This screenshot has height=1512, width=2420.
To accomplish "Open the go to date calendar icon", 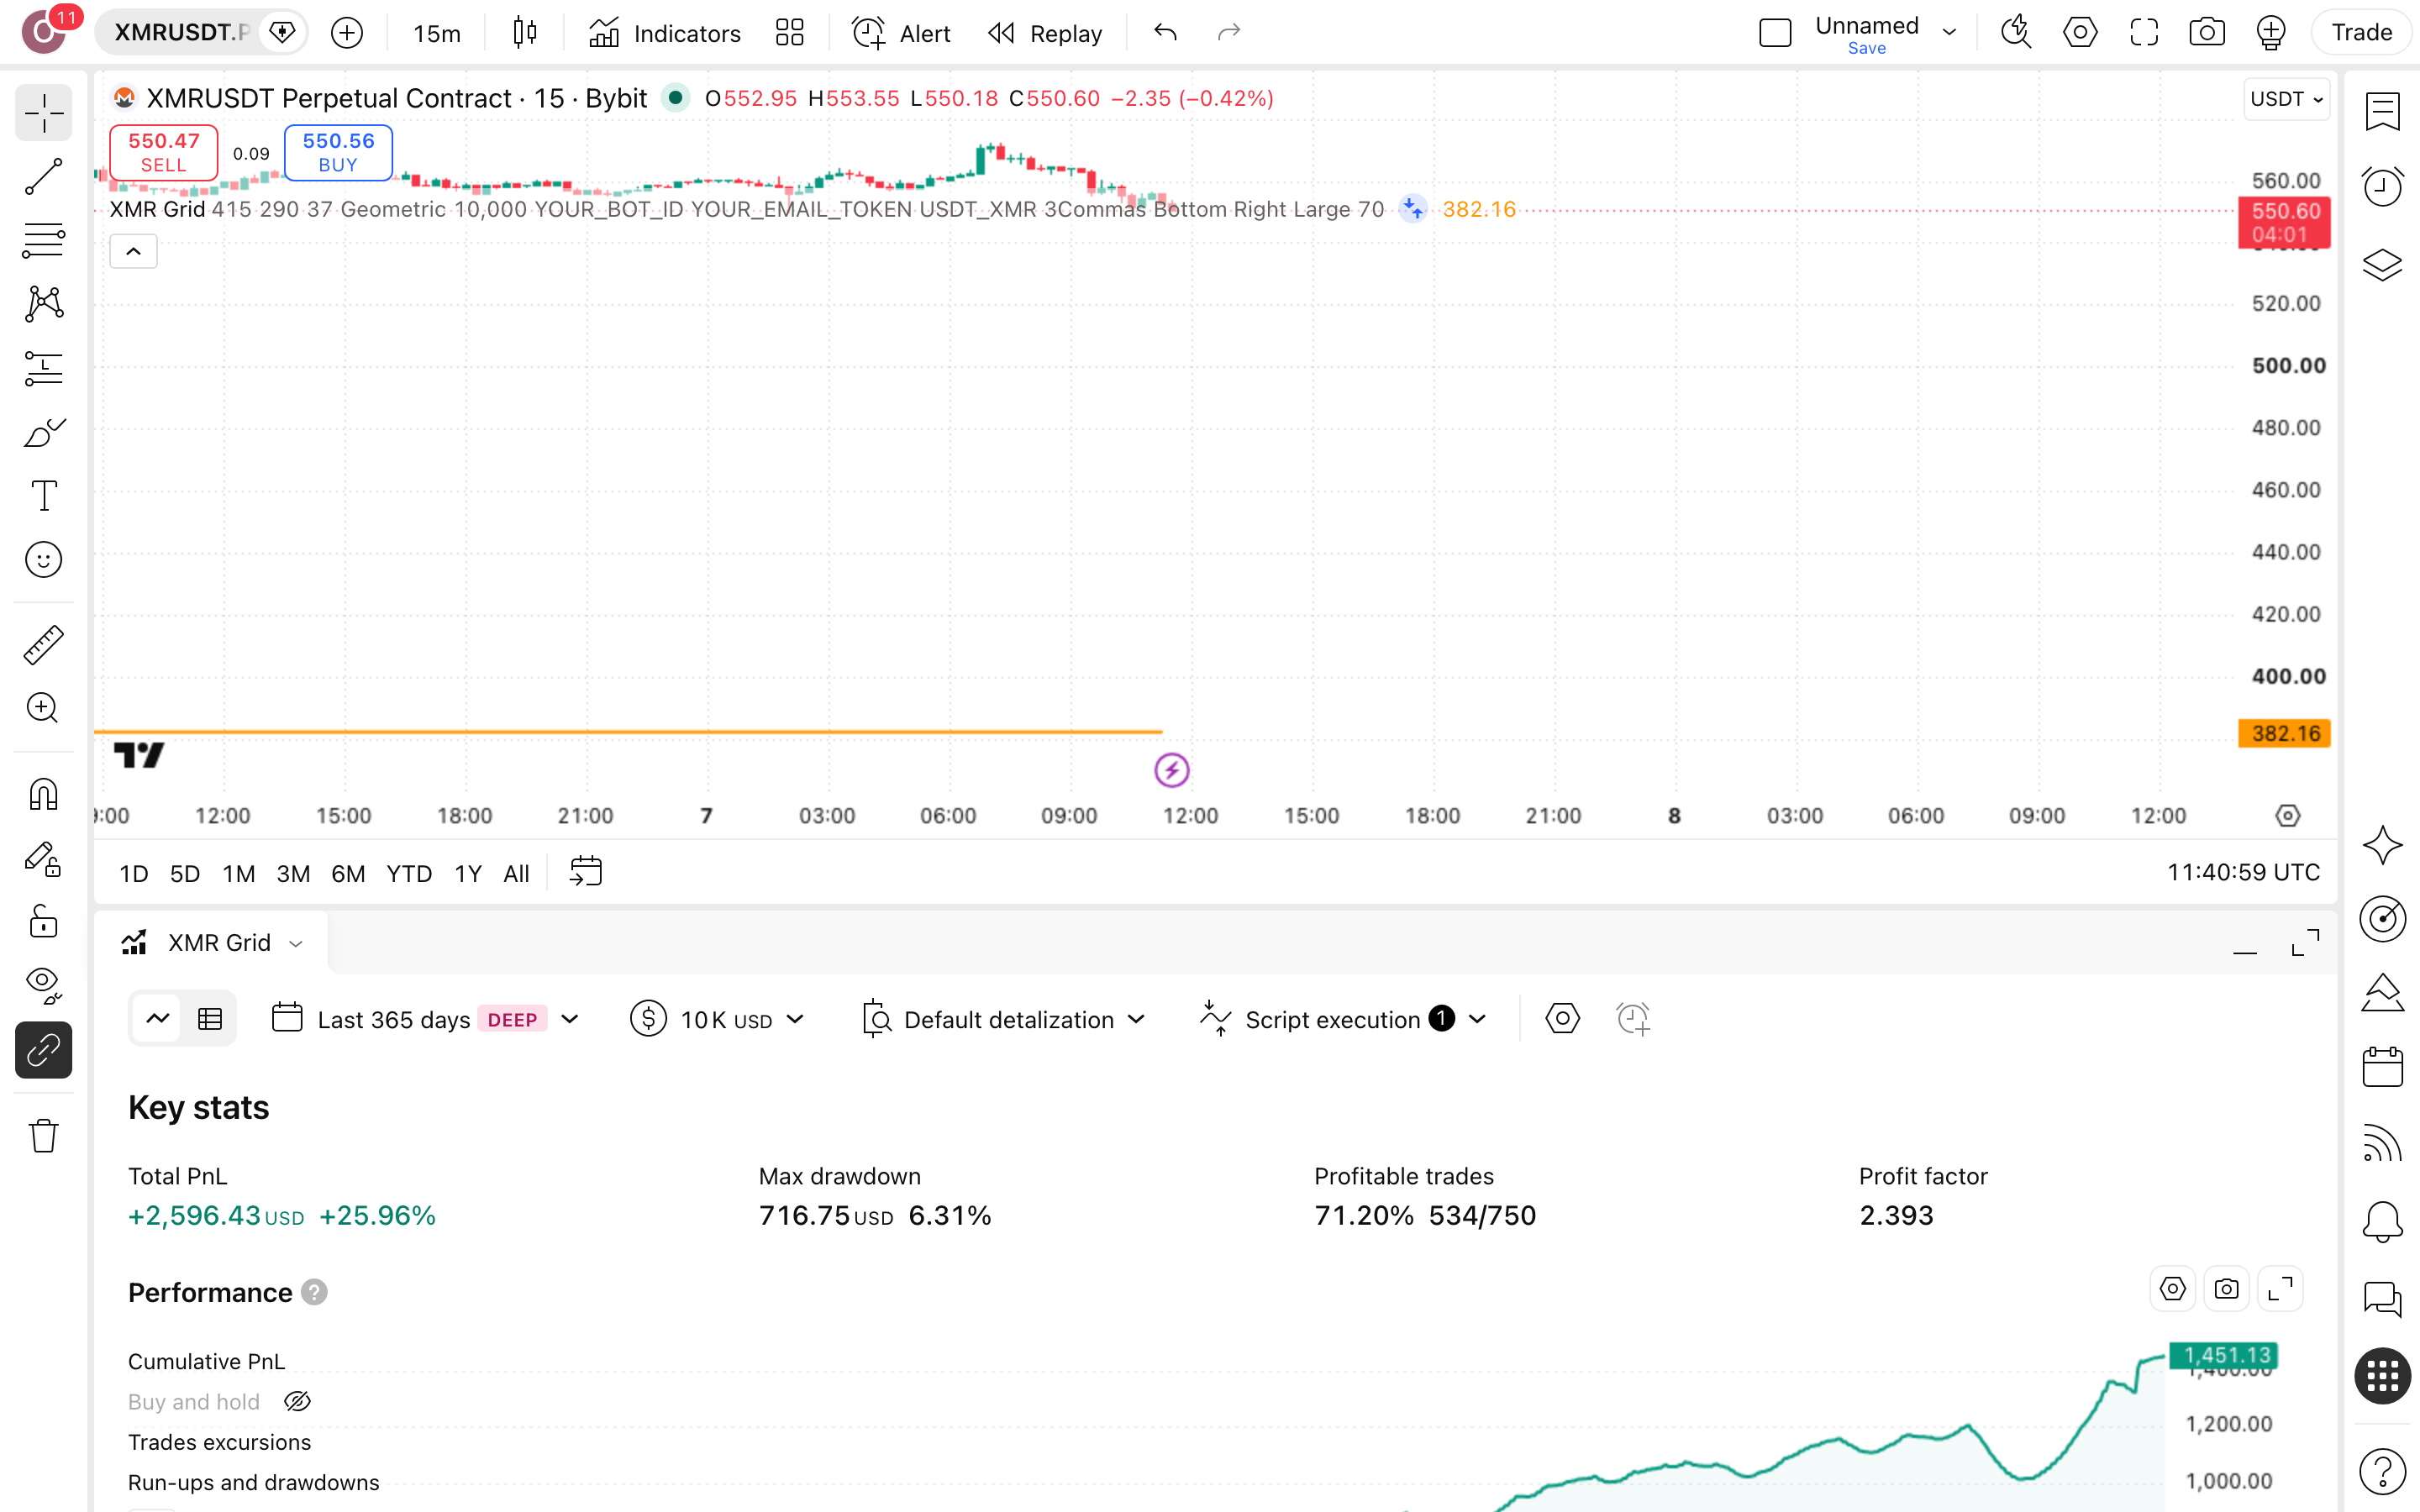I will 585,872.
